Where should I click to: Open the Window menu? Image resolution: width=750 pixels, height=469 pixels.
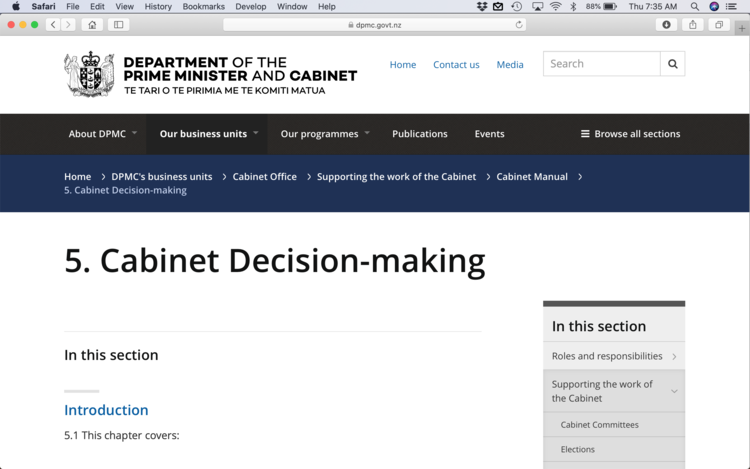pos(292,7)
